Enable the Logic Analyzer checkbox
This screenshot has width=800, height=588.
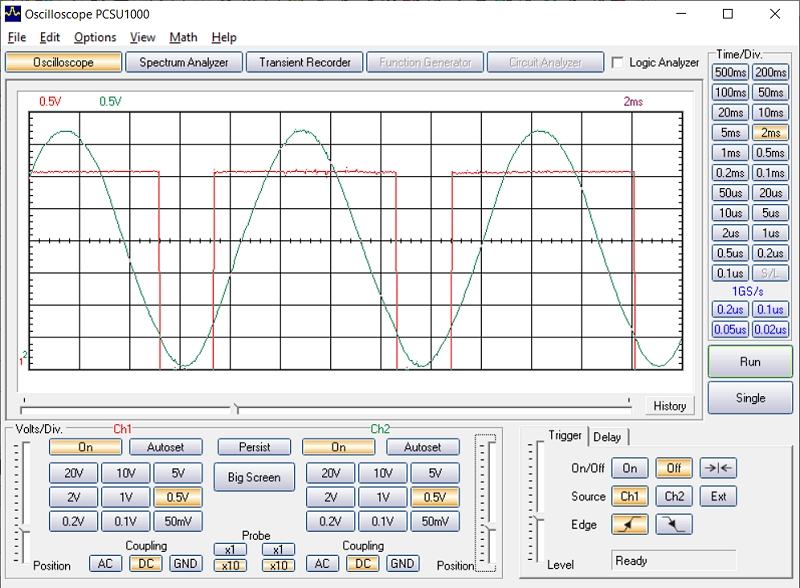point(617,63)
